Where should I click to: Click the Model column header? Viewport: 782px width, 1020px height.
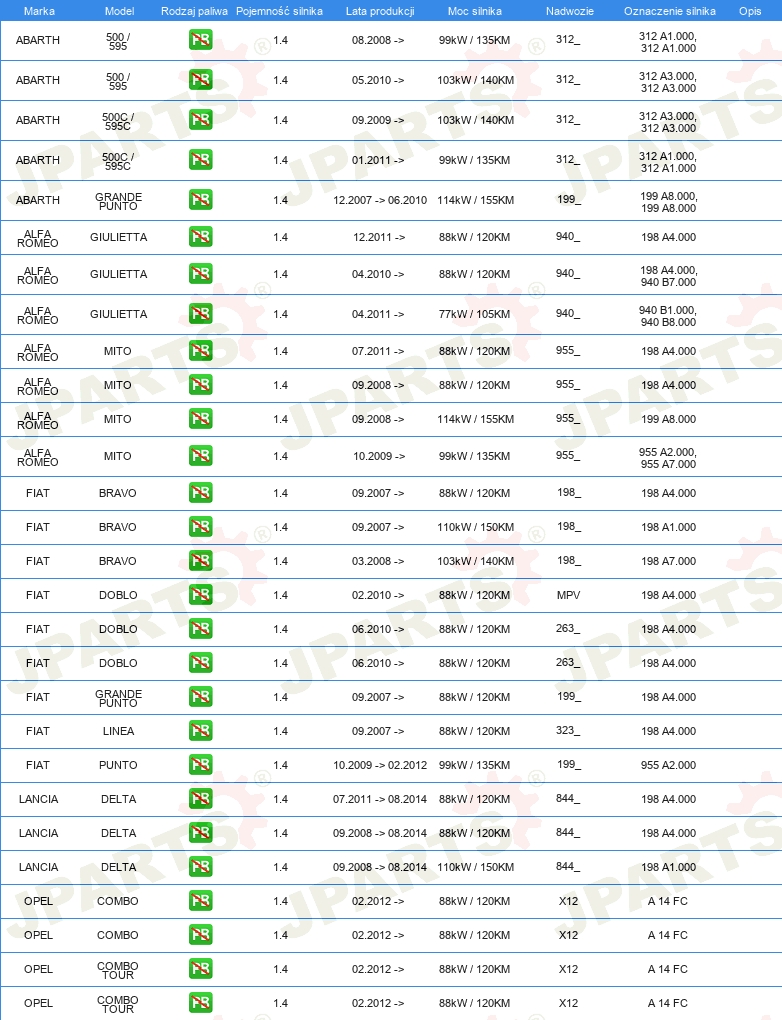(120, 11)
